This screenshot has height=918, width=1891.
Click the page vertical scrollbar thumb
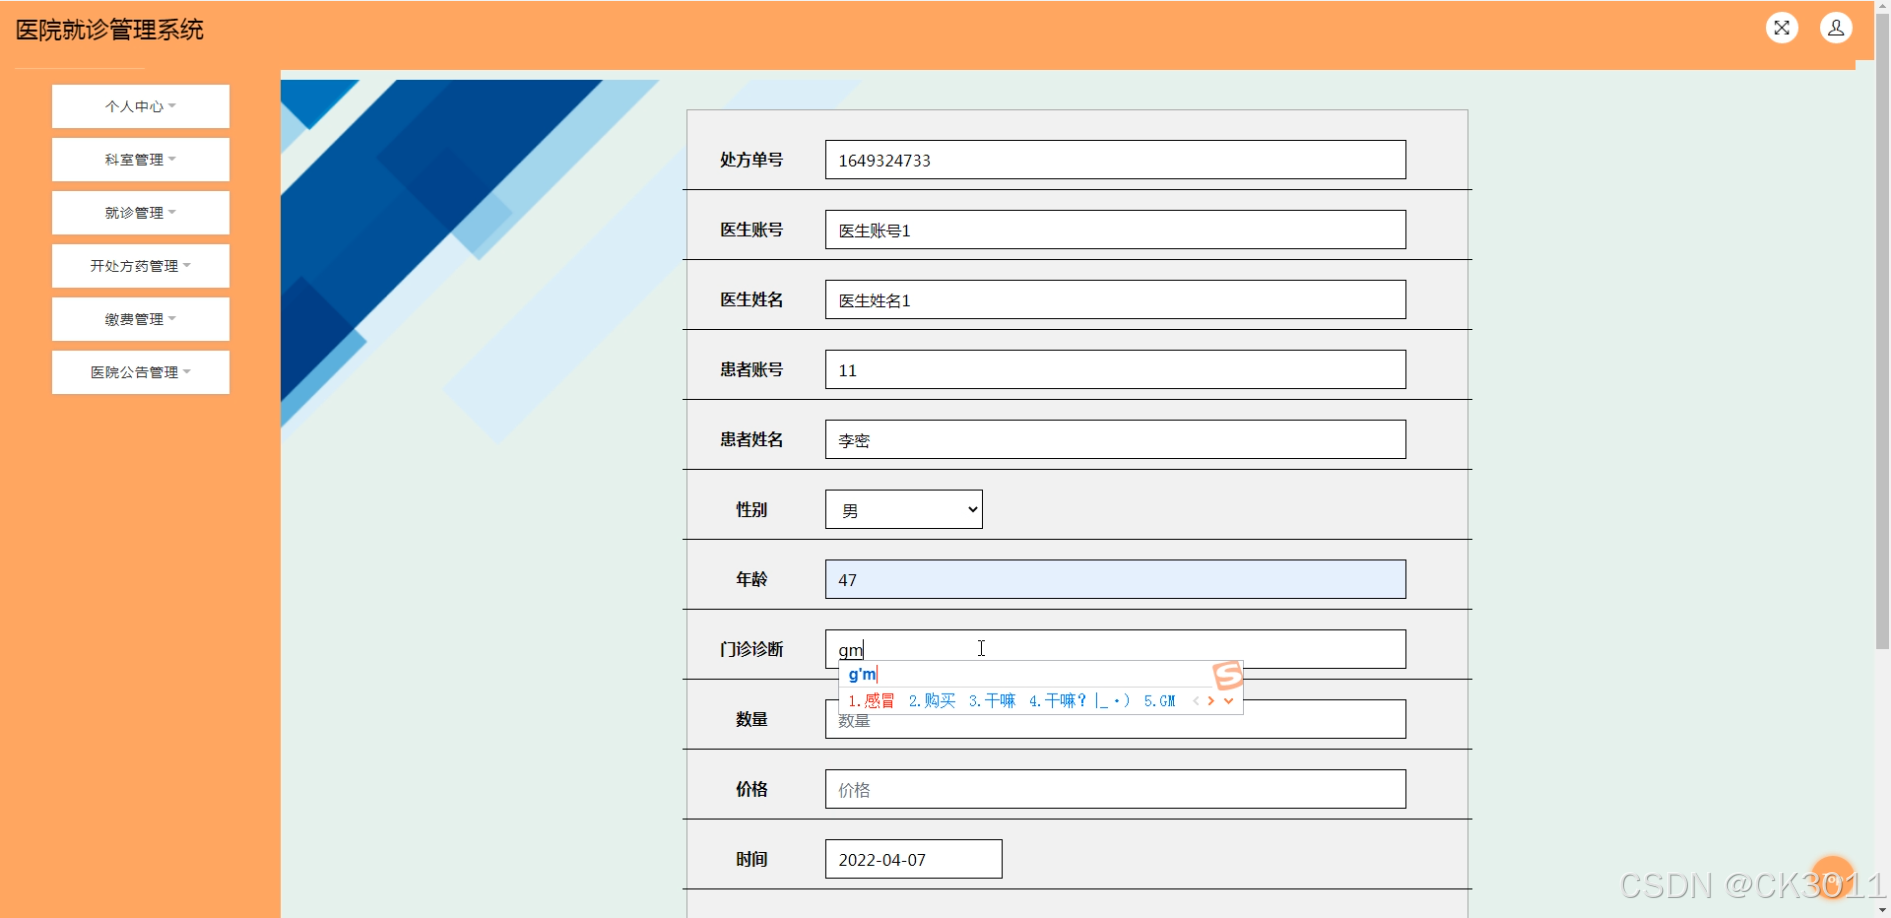1882,330
